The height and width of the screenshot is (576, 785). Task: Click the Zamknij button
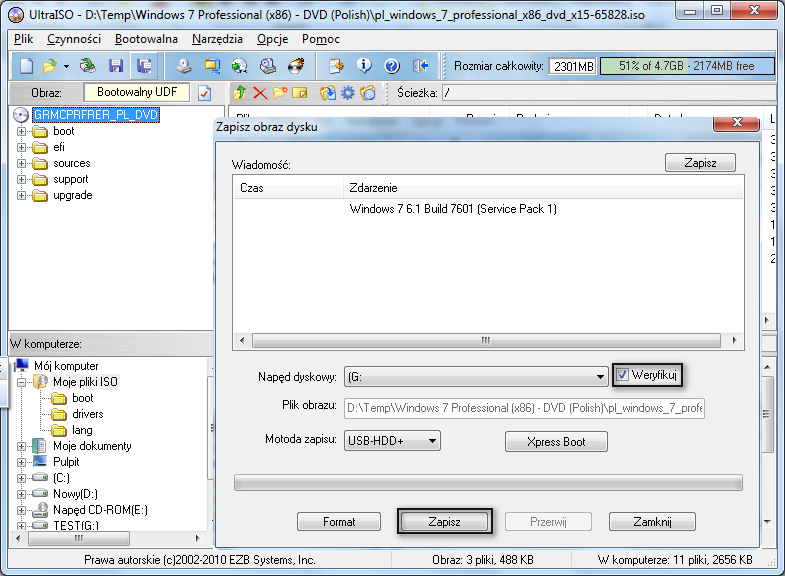(x=652, y=522)
